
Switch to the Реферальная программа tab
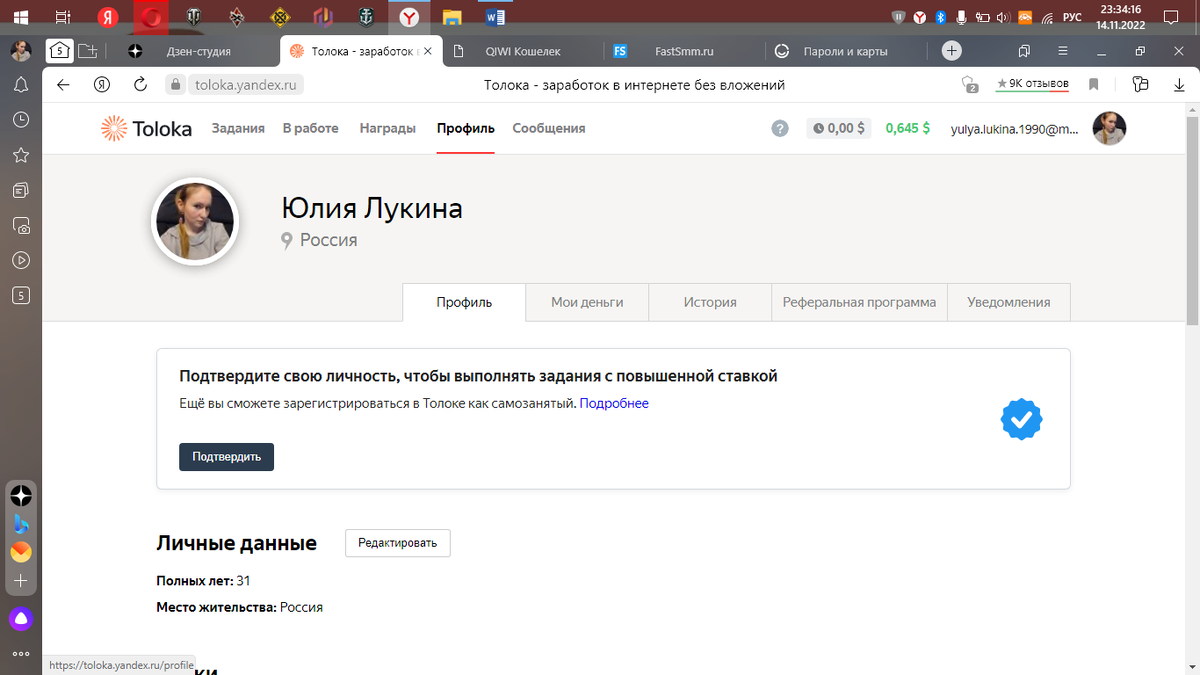859,302
